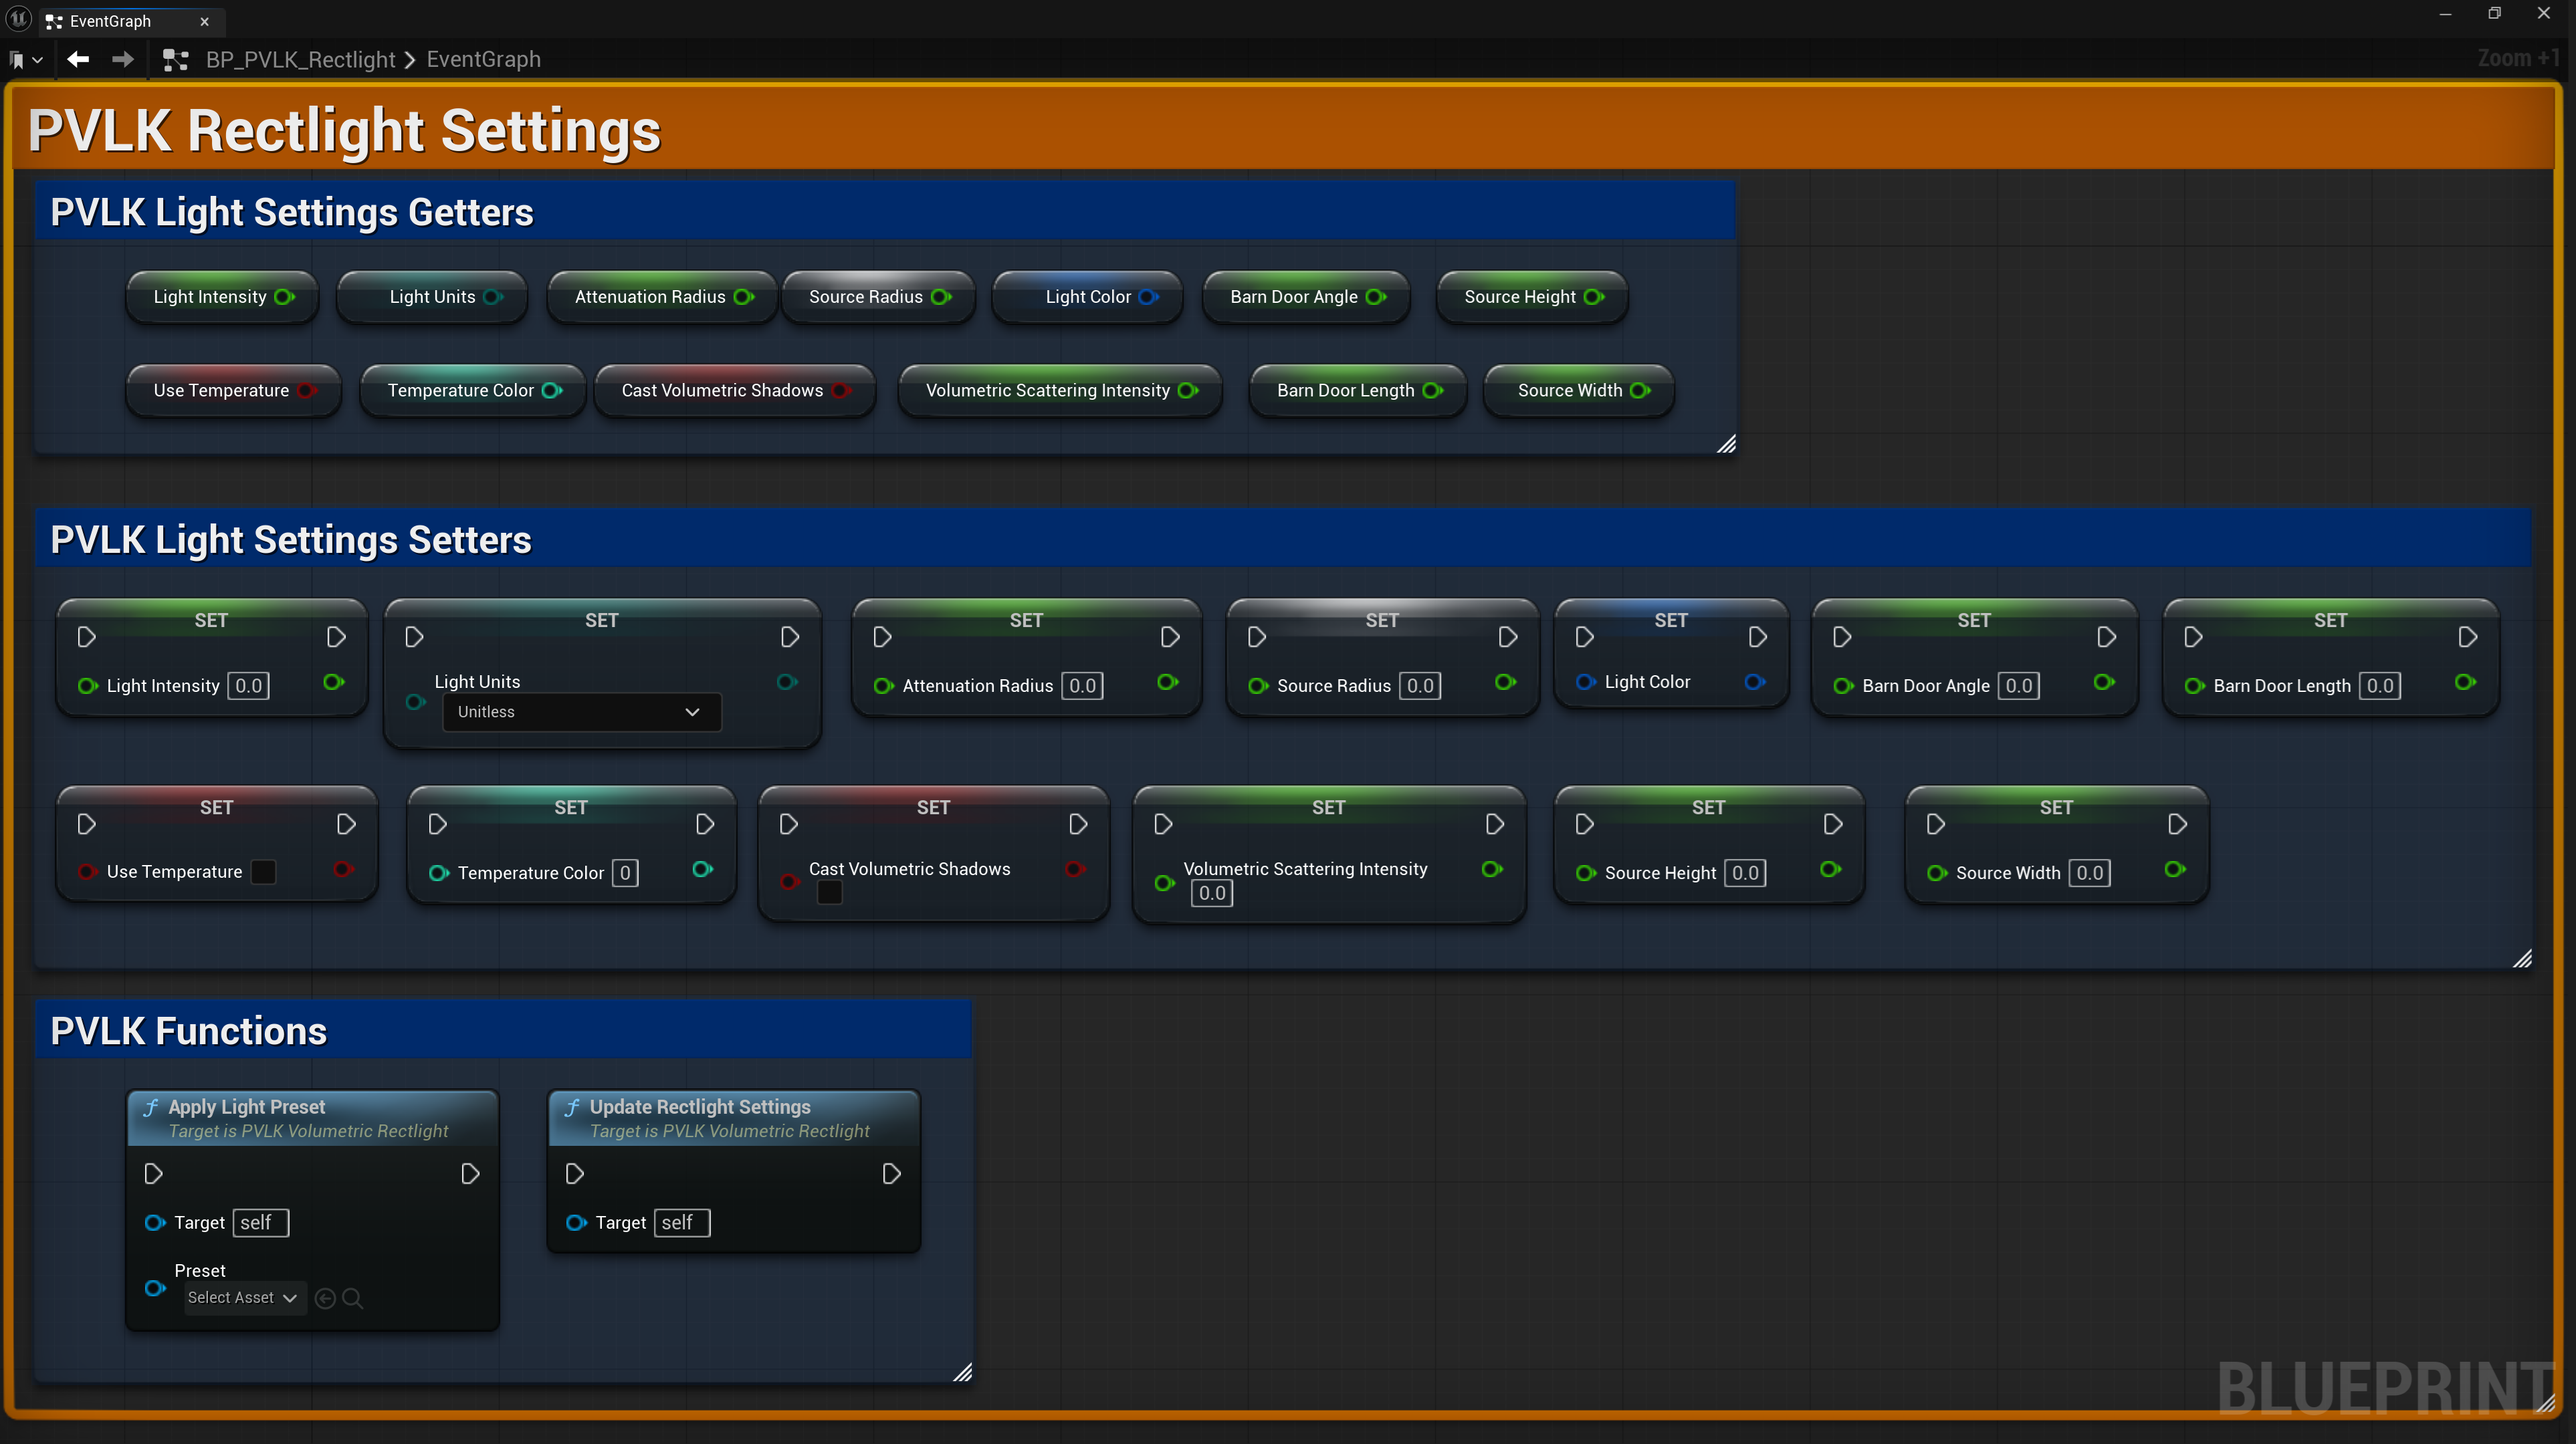This screenshot has height=1444, width=2576.
Task: Open the Light Units Unitless dropdown
Action: coord(581,712)
